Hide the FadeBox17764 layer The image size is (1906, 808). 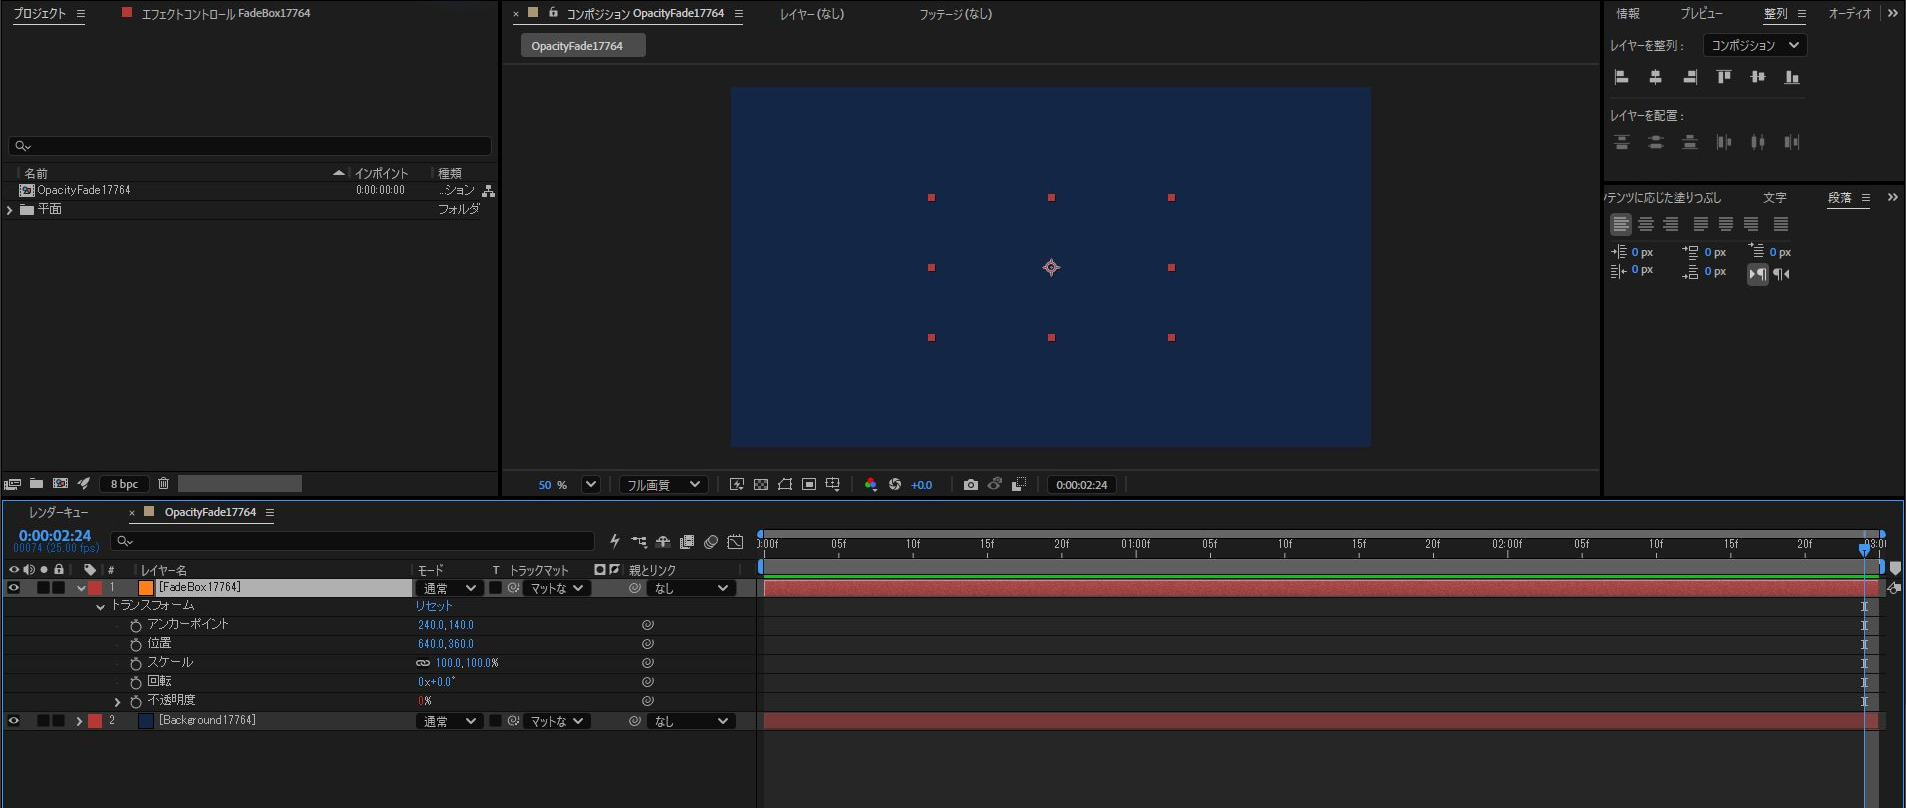point(14,588)
